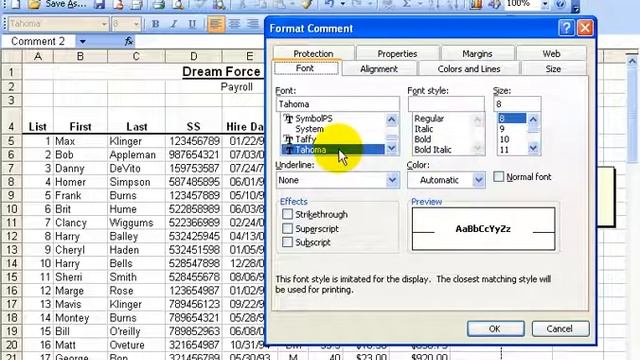Screen dimensions: 640x360
Task: Click the Chart Wizard icon
Action: [x=476, y=4]
